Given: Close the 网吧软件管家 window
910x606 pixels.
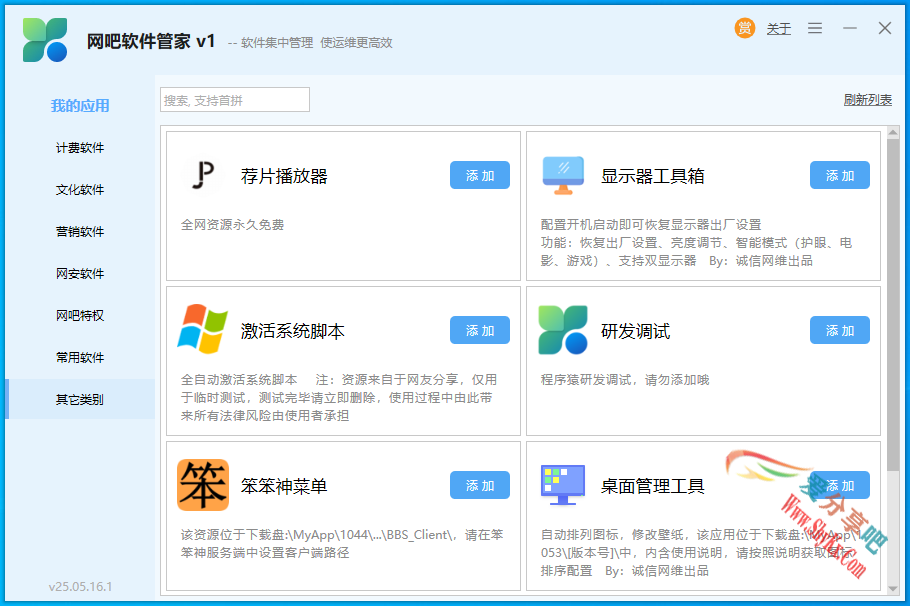Looking at the screenshot, I should pos(884,28).
